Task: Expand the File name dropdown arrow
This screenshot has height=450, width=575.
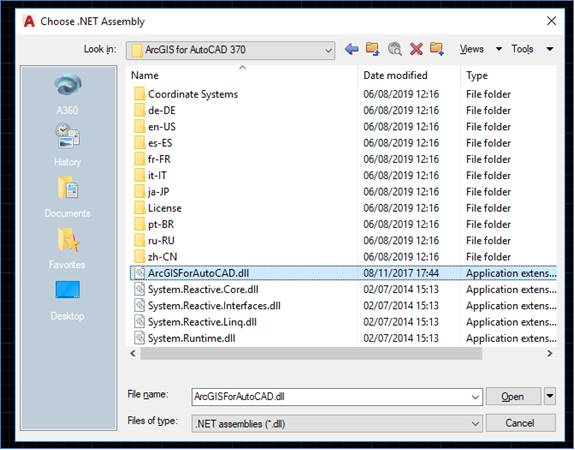Action: (x=475, y=397)
